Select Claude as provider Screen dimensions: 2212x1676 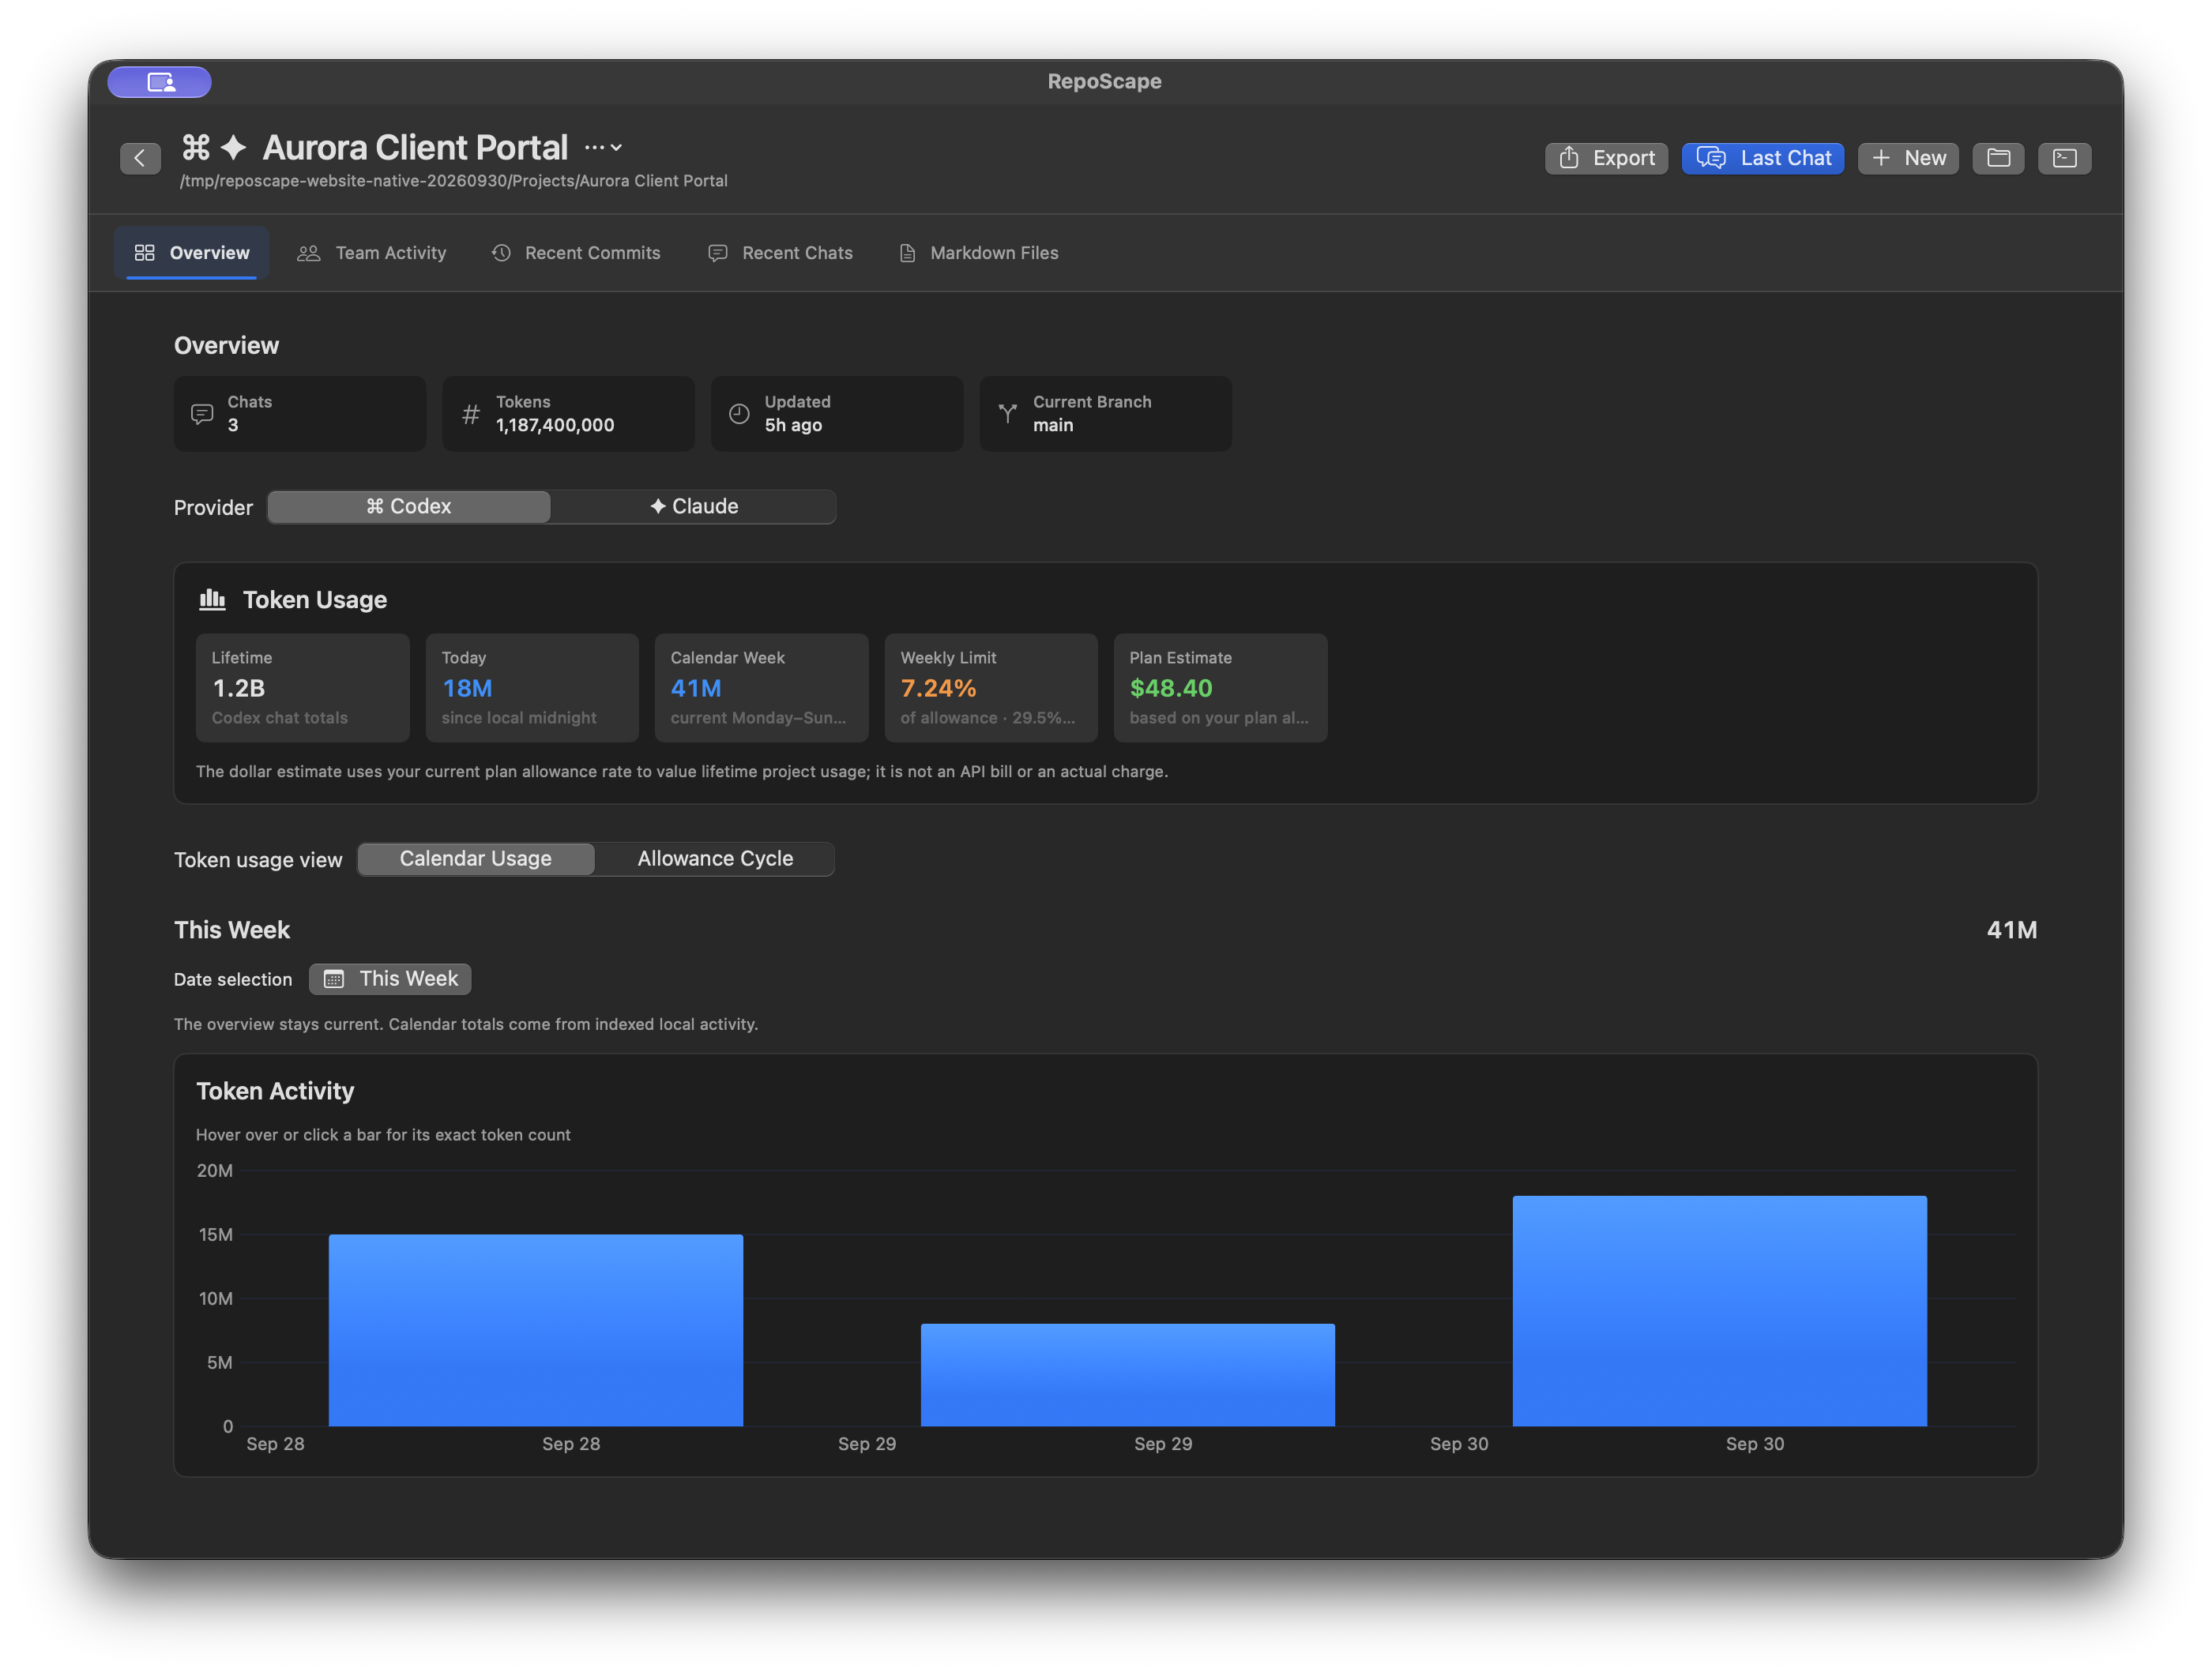click(x=693, y=507)
